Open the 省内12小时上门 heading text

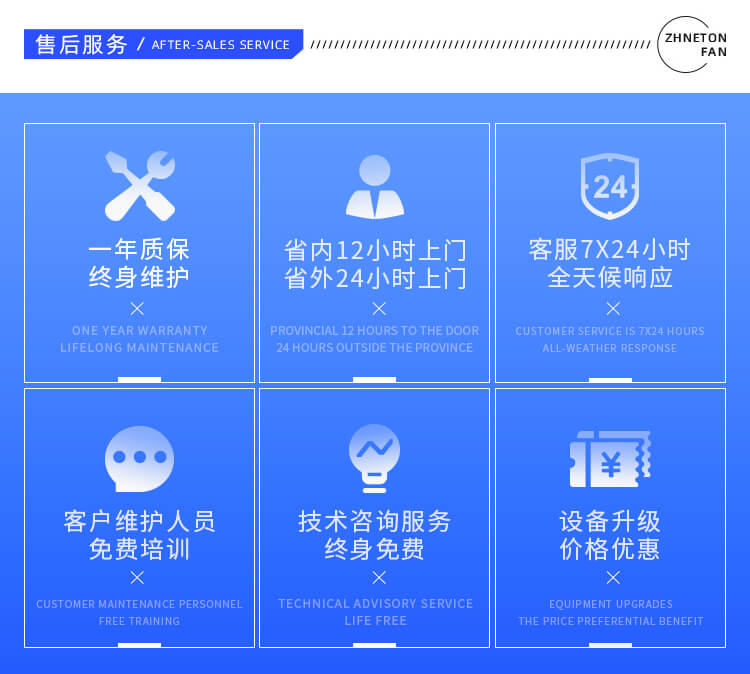coord(375,250)
